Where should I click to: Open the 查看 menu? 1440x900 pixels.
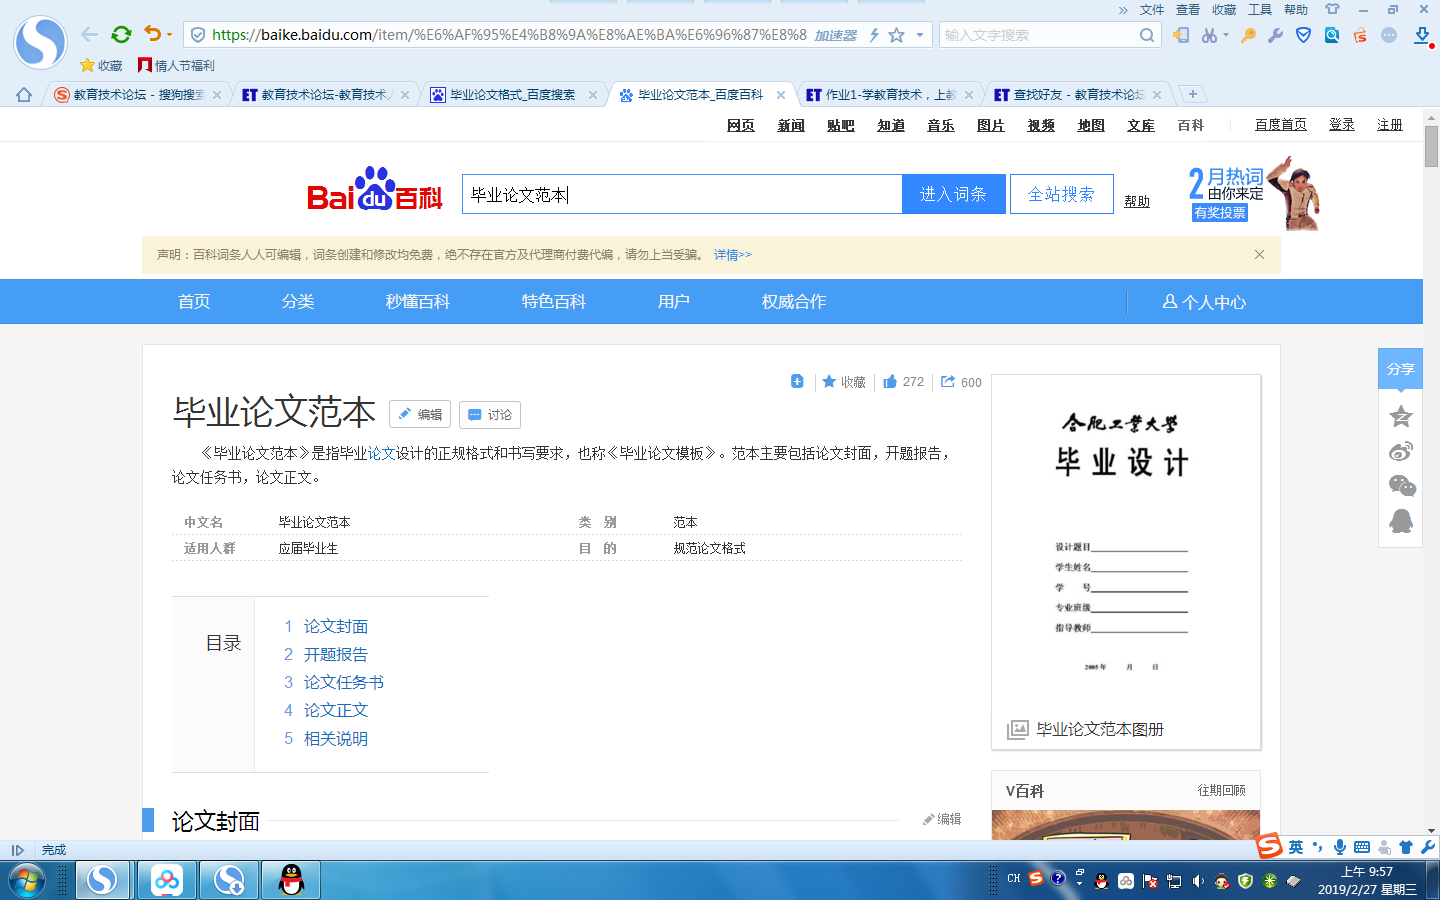click(1188, 9)
